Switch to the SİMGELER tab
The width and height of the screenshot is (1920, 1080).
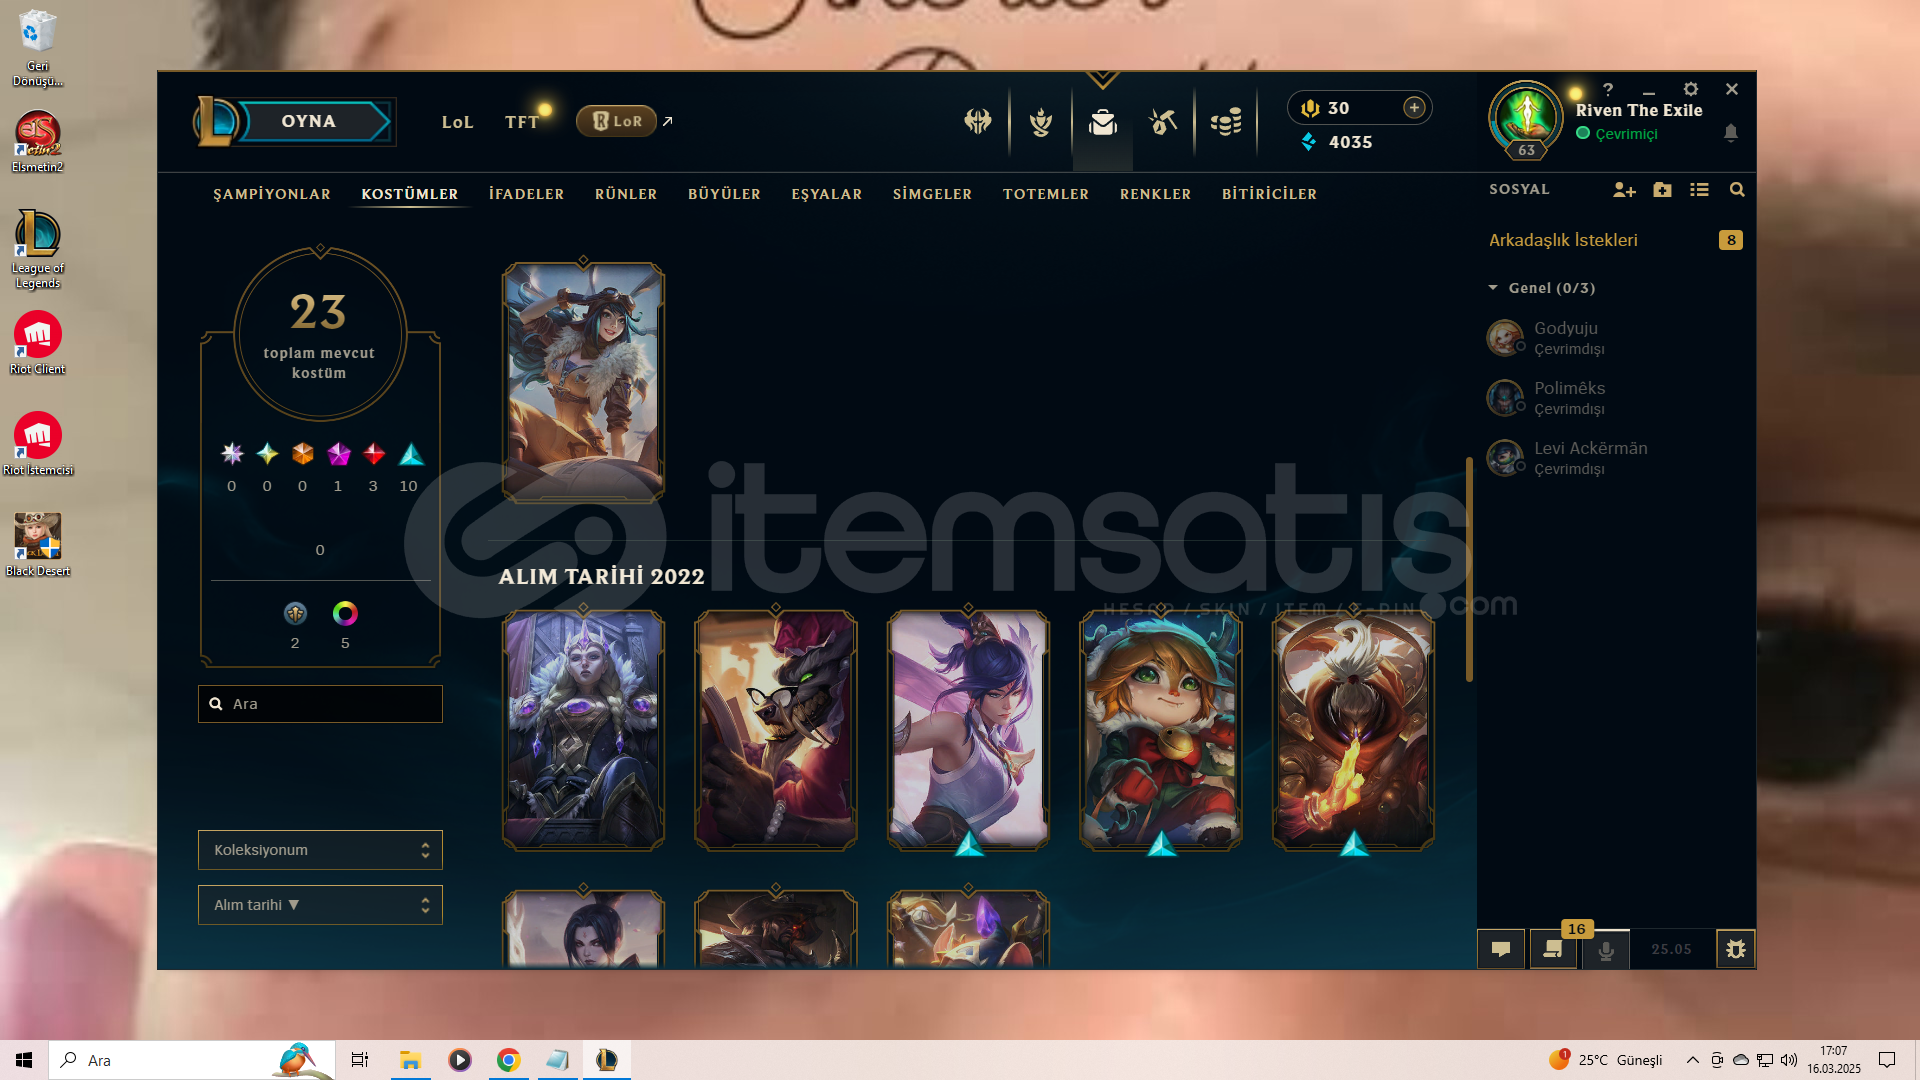tap(932, 194)
